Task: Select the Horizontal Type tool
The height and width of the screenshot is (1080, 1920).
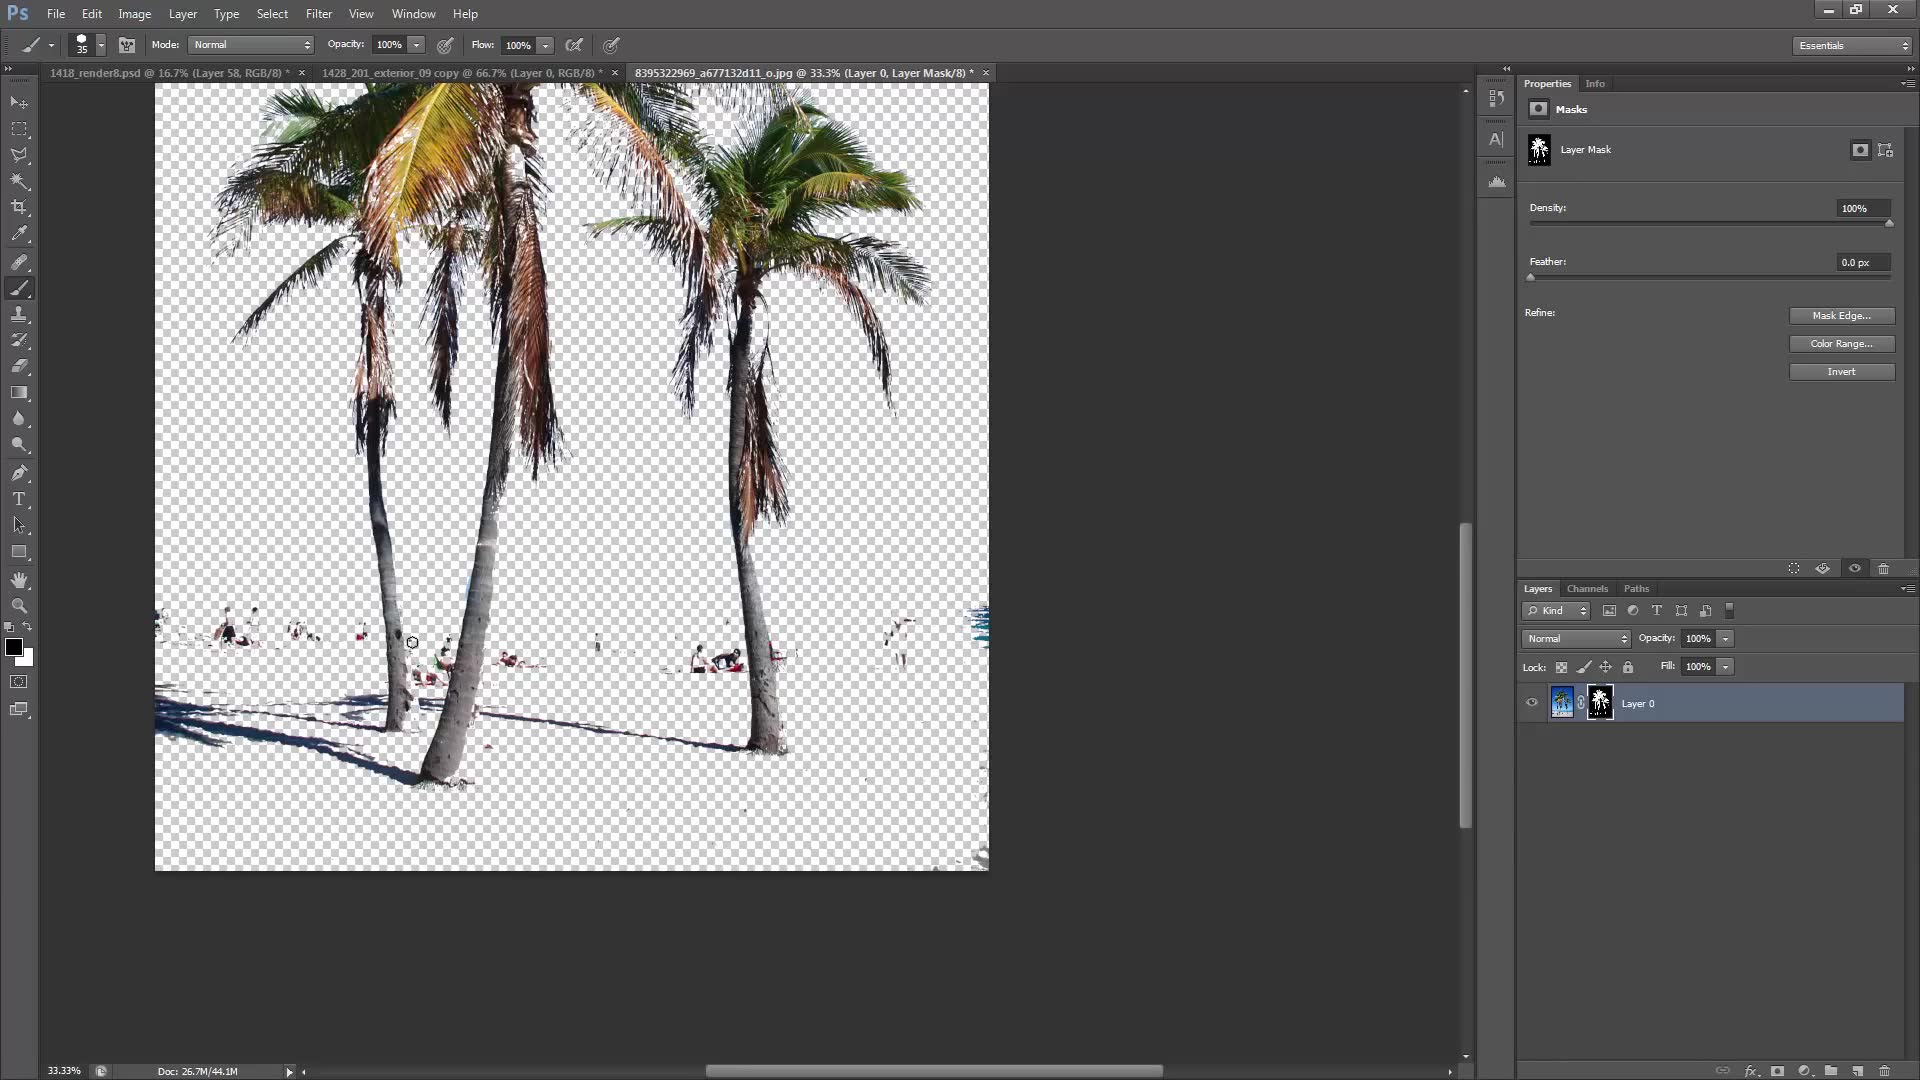Action: pyautogui.click(x=19, y=499)
